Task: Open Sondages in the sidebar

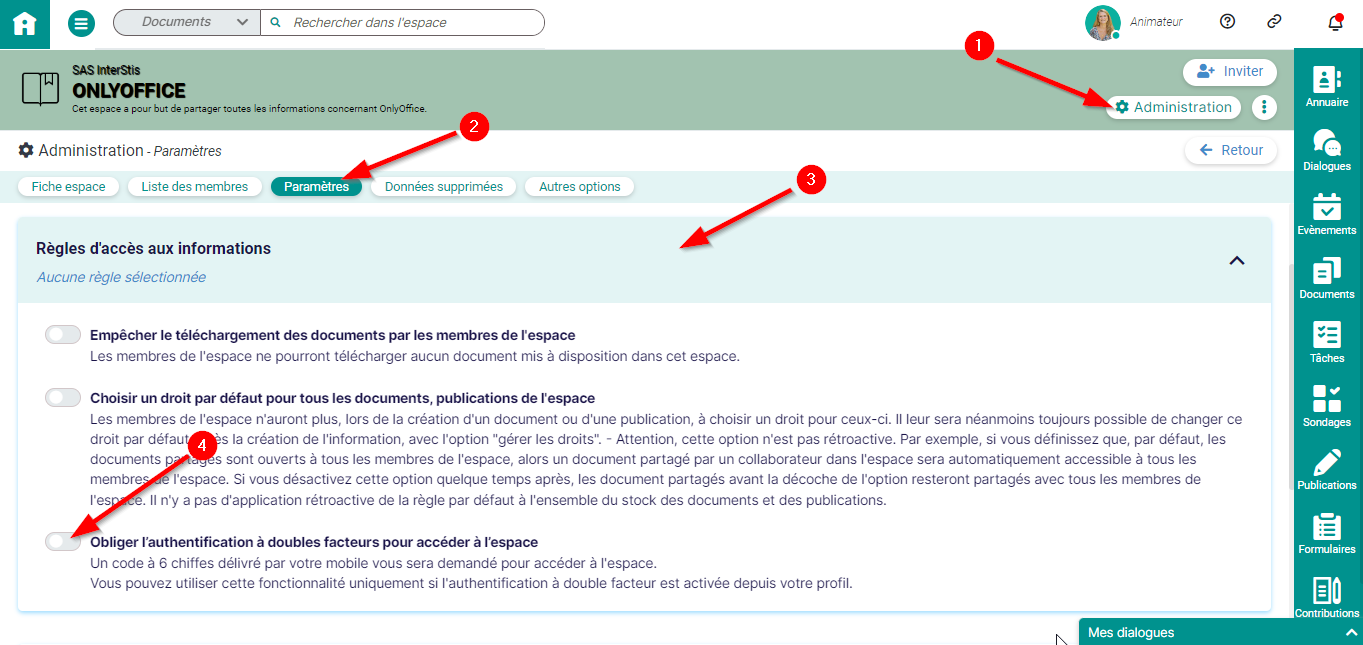Action: click(x=1327, y=407)
